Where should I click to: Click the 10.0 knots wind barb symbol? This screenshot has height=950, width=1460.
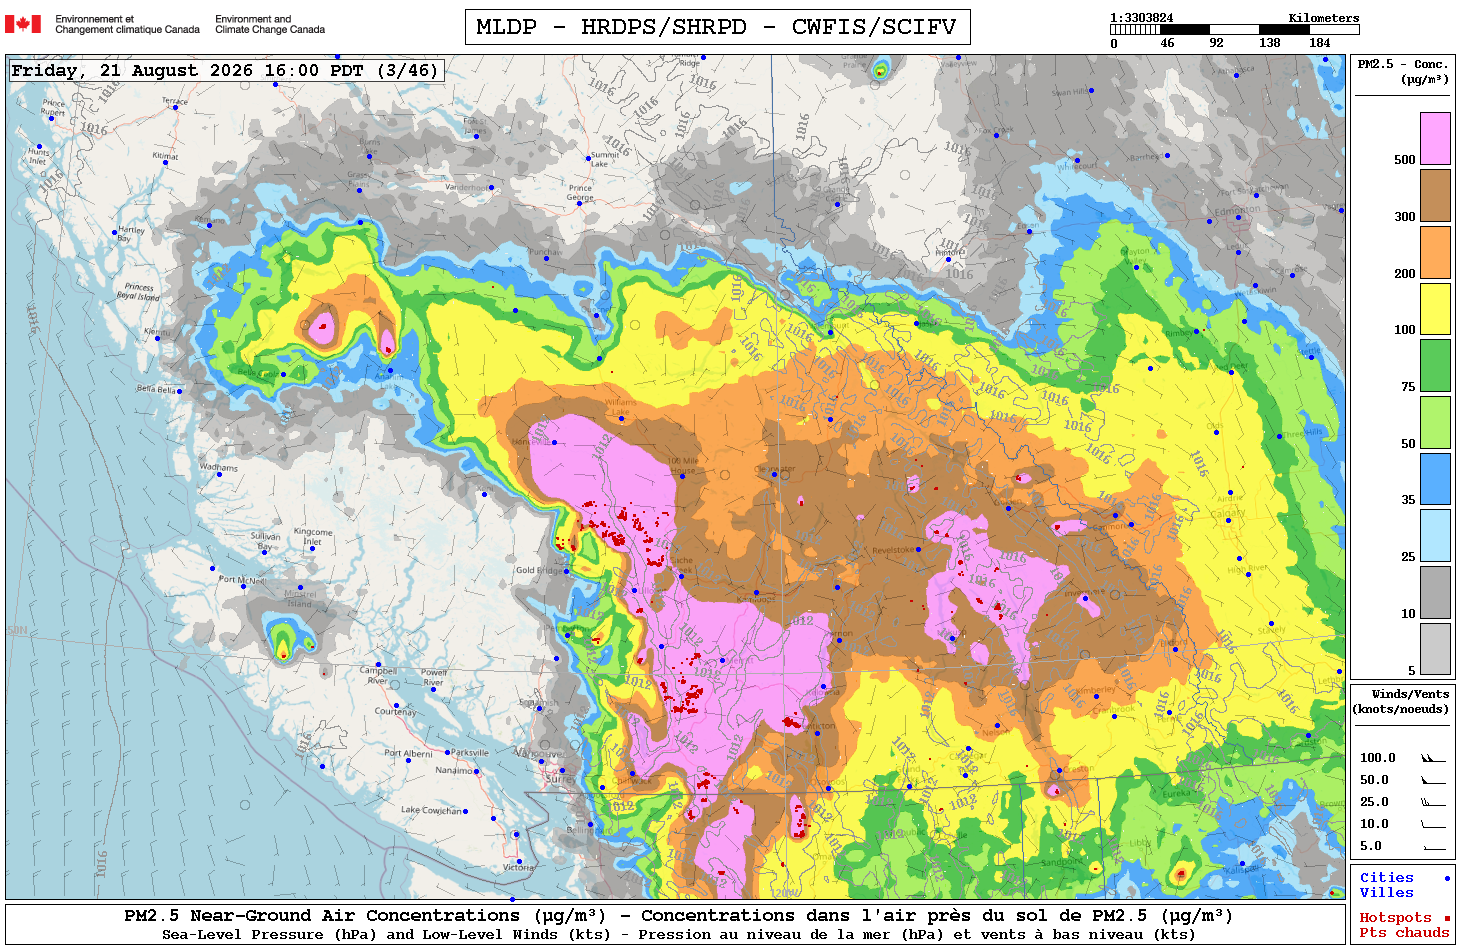[1433, 824]
